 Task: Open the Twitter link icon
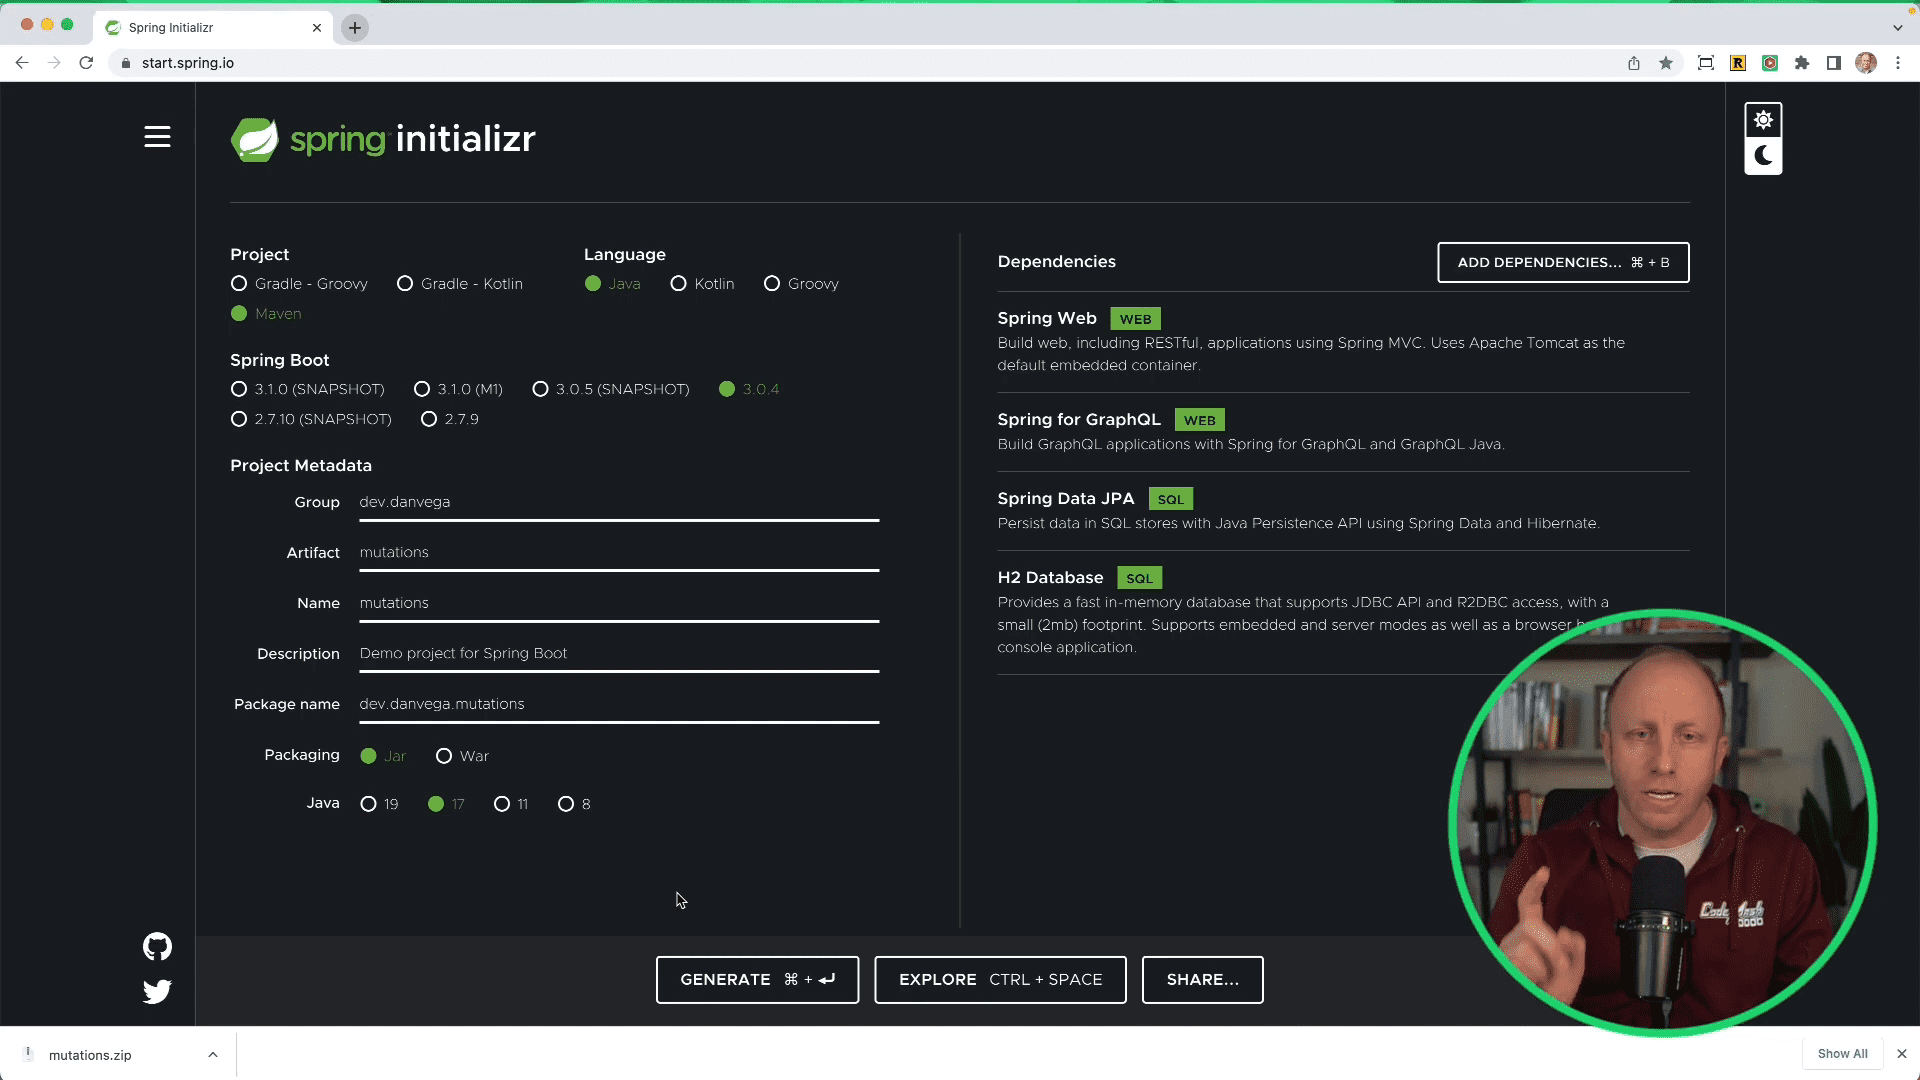click(x=157, y=991)
